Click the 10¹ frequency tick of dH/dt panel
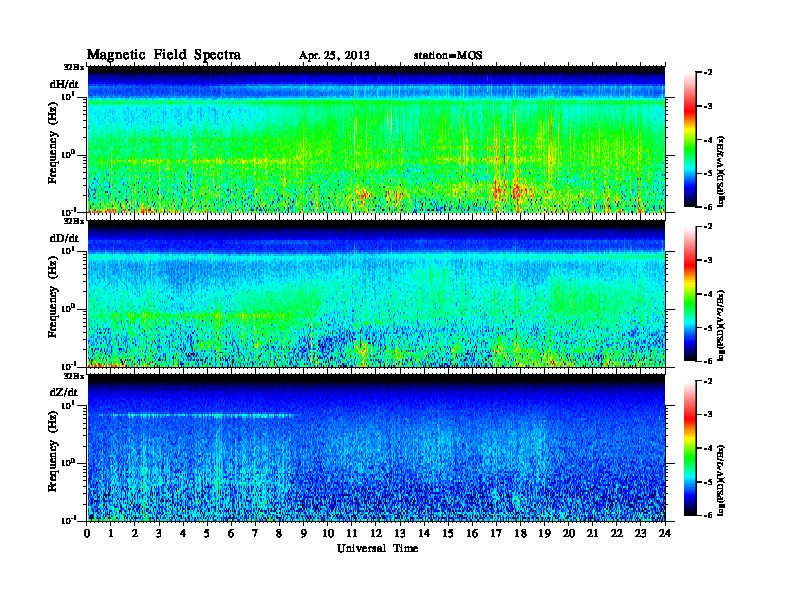 tap(67, 97)
